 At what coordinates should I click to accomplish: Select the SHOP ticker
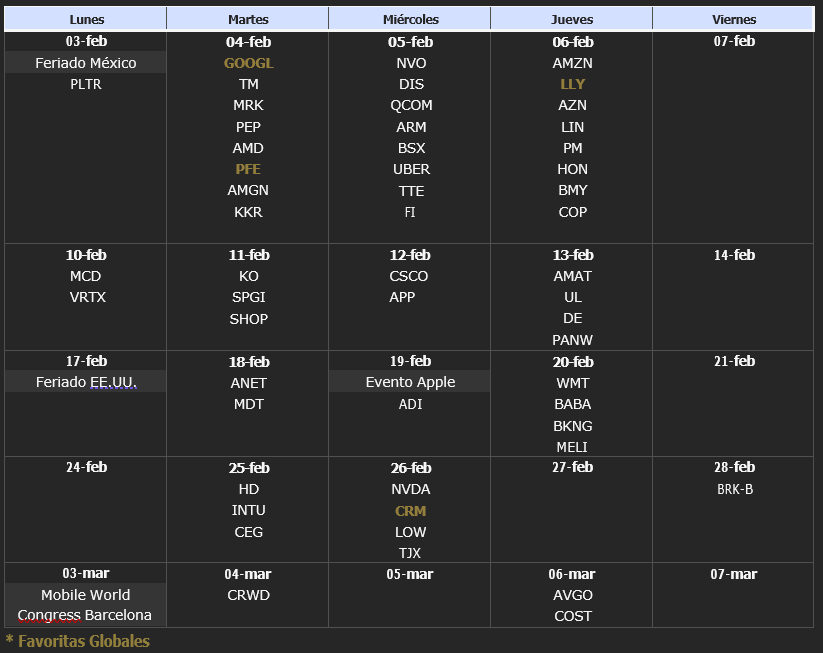(248, 319)
